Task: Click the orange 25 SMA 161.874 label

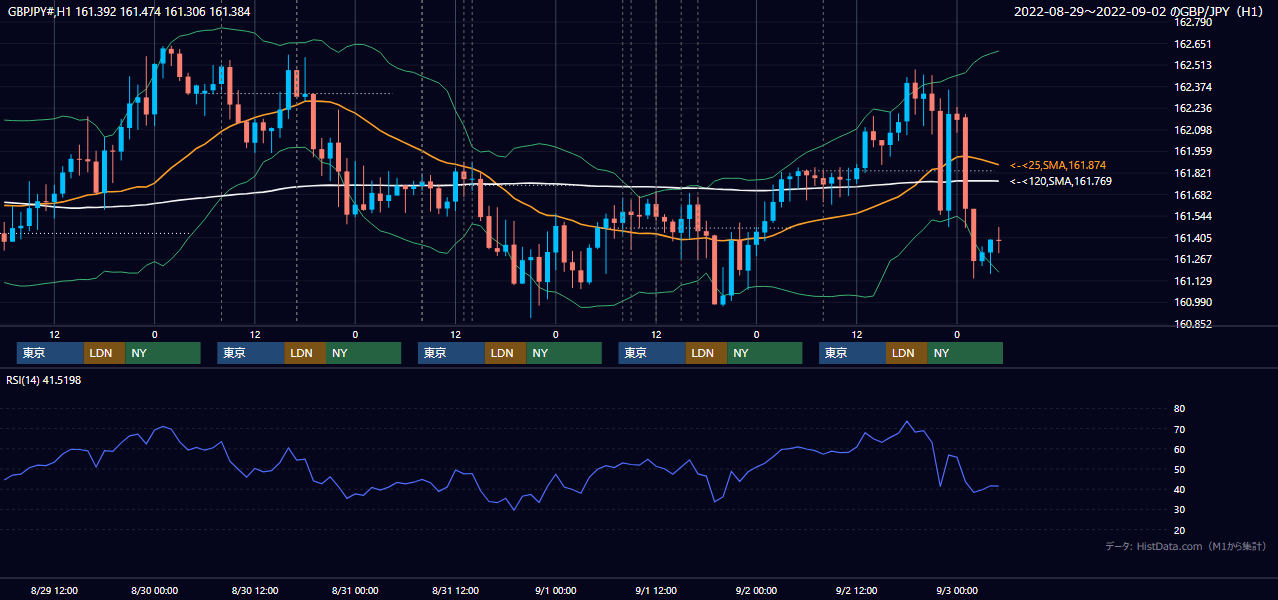Action: pos(1058,165)
